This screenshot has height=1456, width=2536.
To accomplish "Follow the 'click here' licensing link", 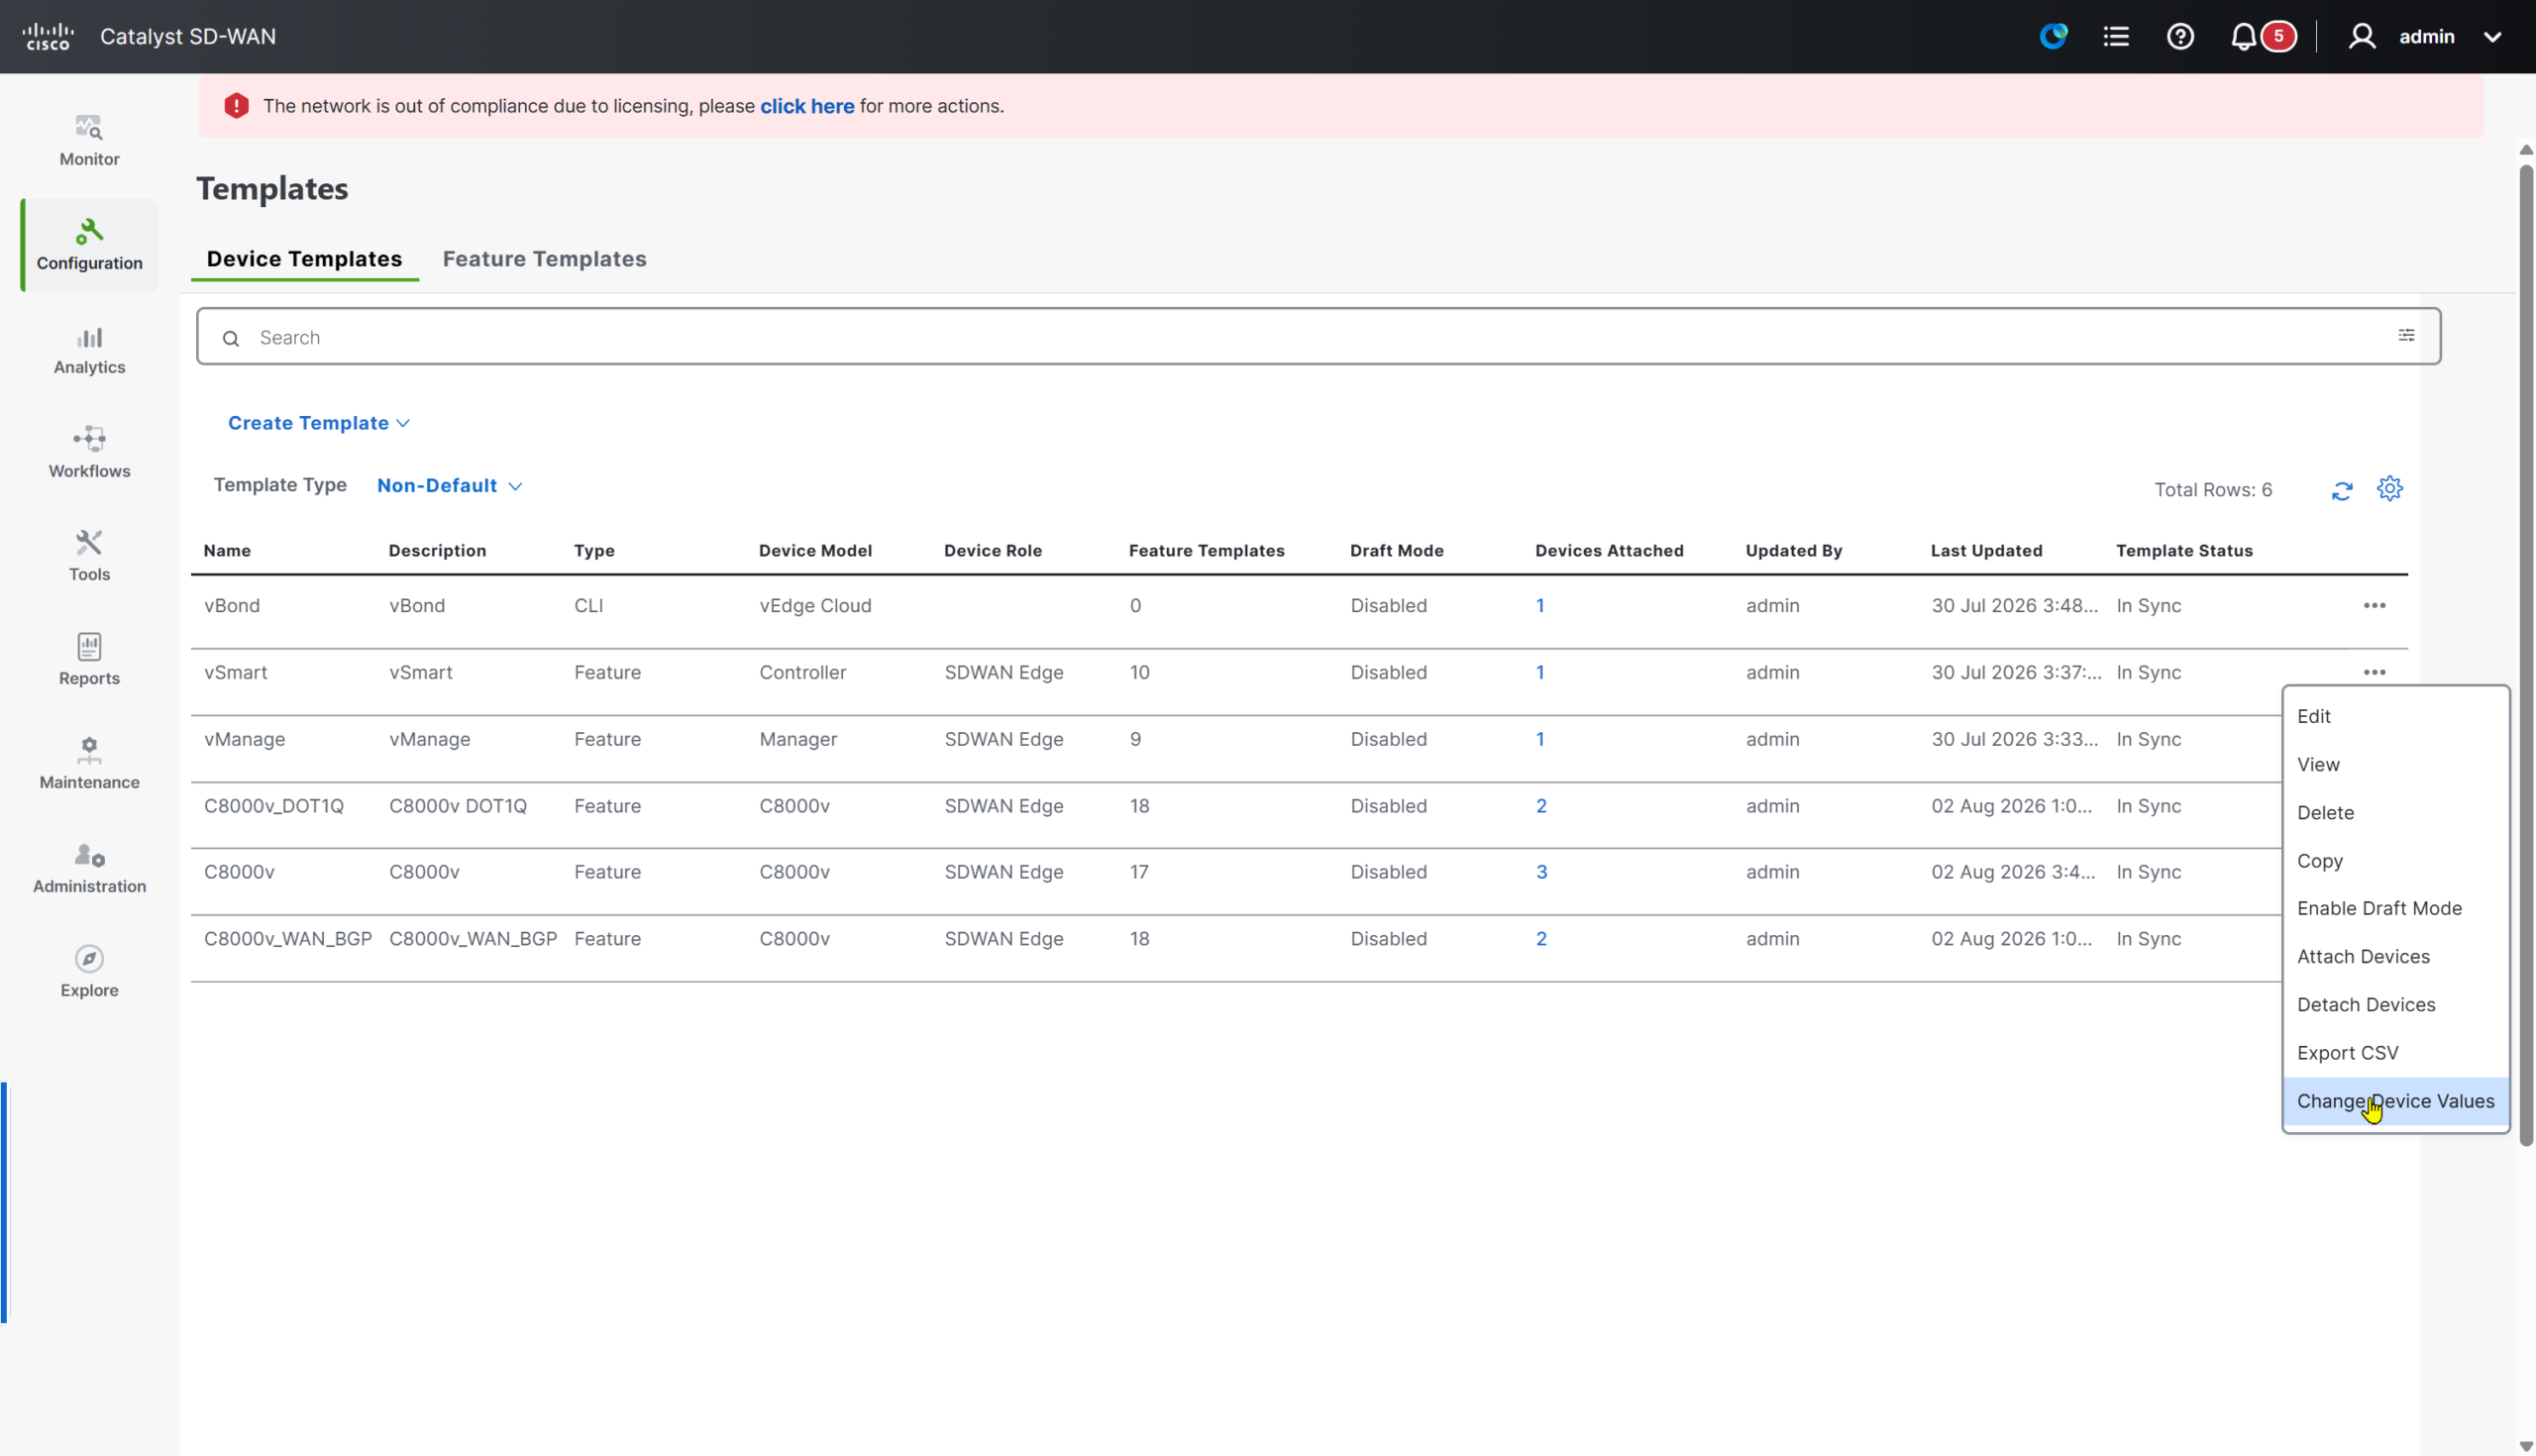I will 806,106.
